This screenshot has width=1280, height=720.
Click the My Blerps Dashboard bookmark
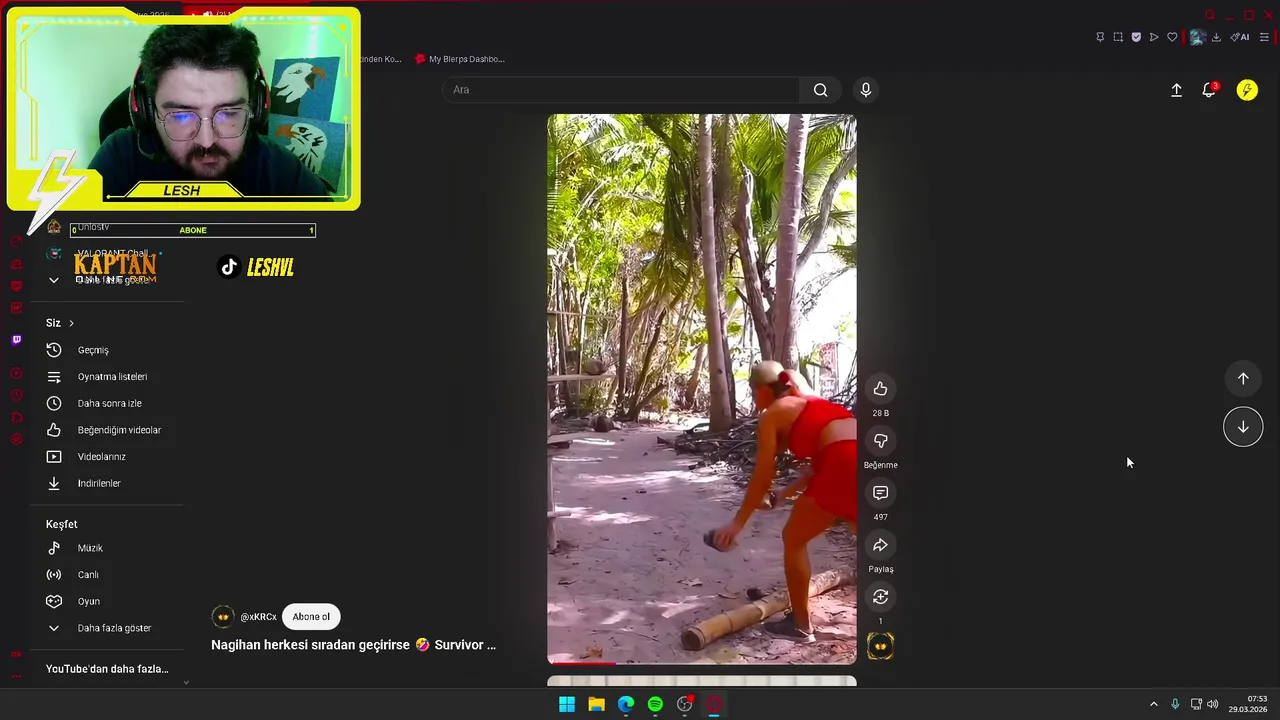(460, 59)
